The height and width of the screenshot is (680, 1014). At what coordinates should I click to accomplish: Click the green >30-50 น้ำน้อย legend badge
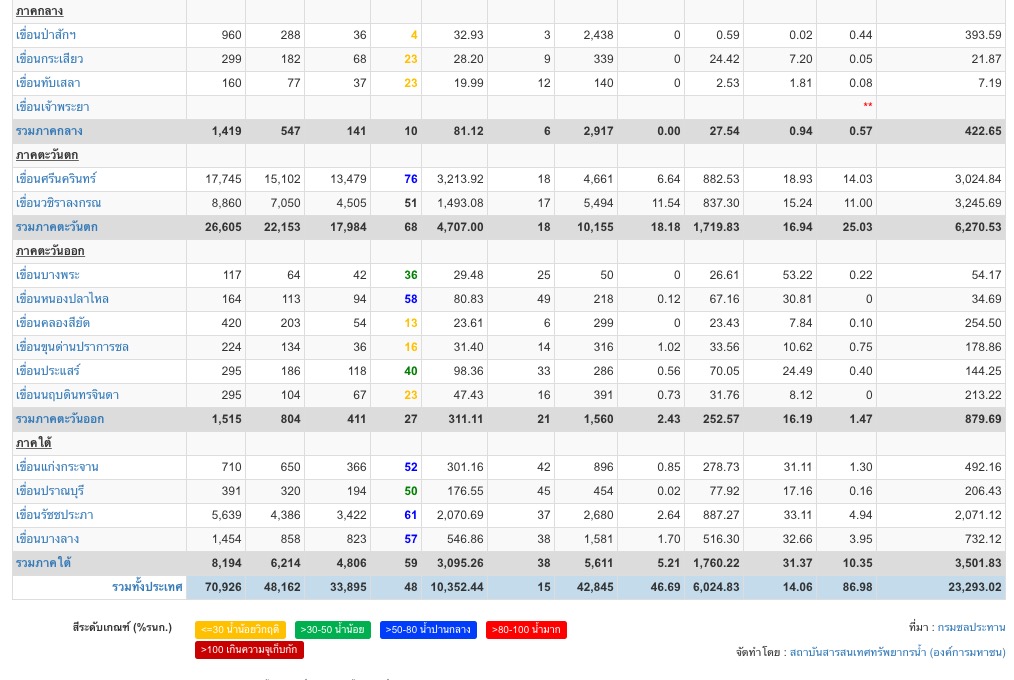point(332,630)
